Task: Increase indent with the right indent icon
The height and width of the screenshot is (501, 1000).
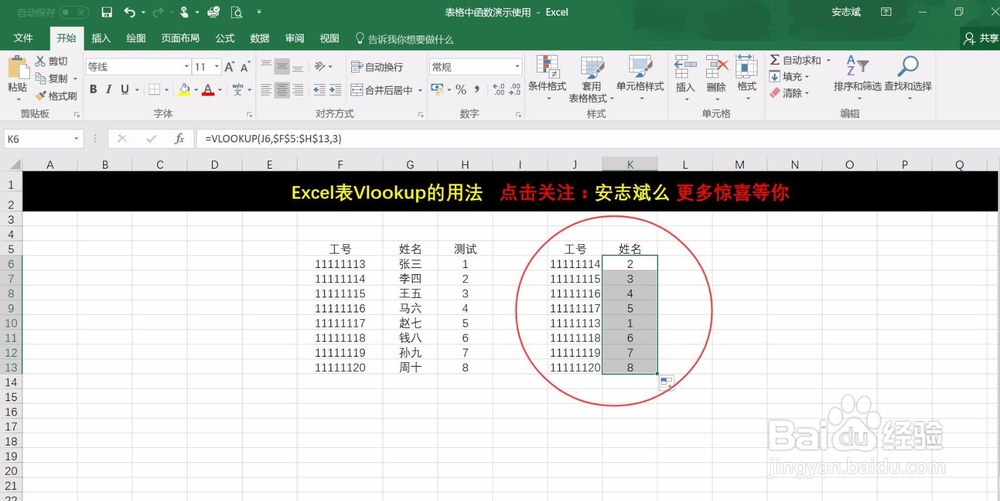Action: 335,90
